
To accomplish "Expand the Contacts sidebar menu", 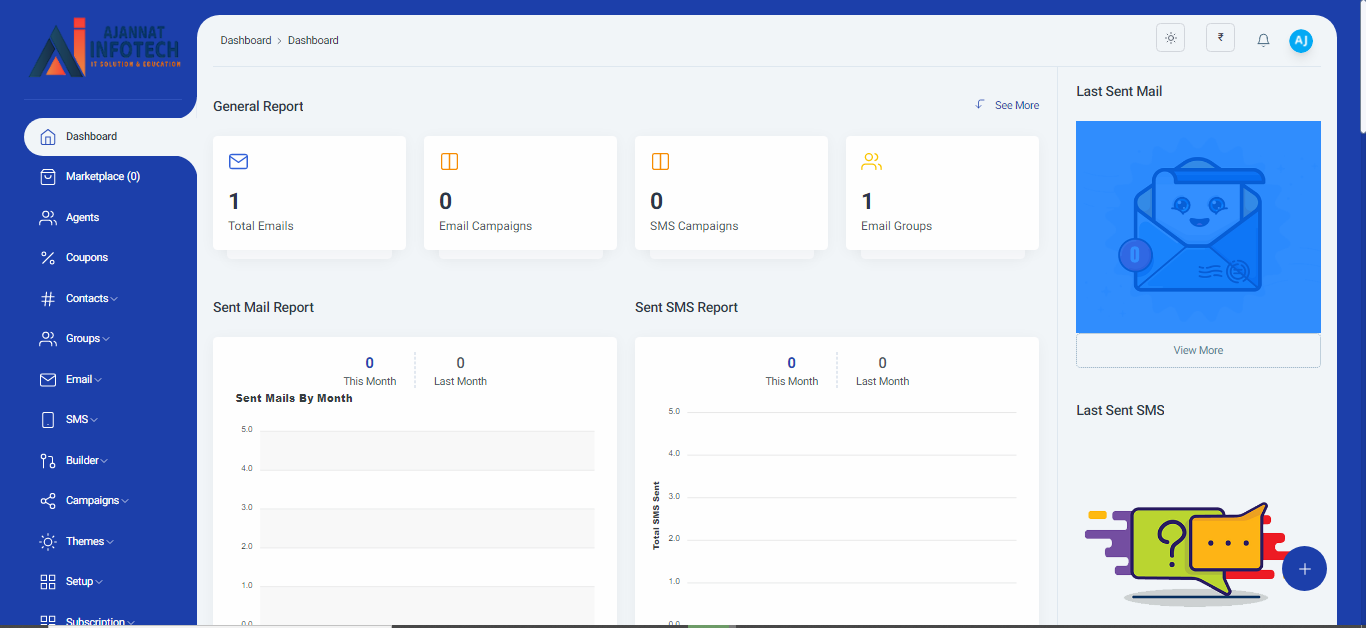I will click(x=91, y=298).
